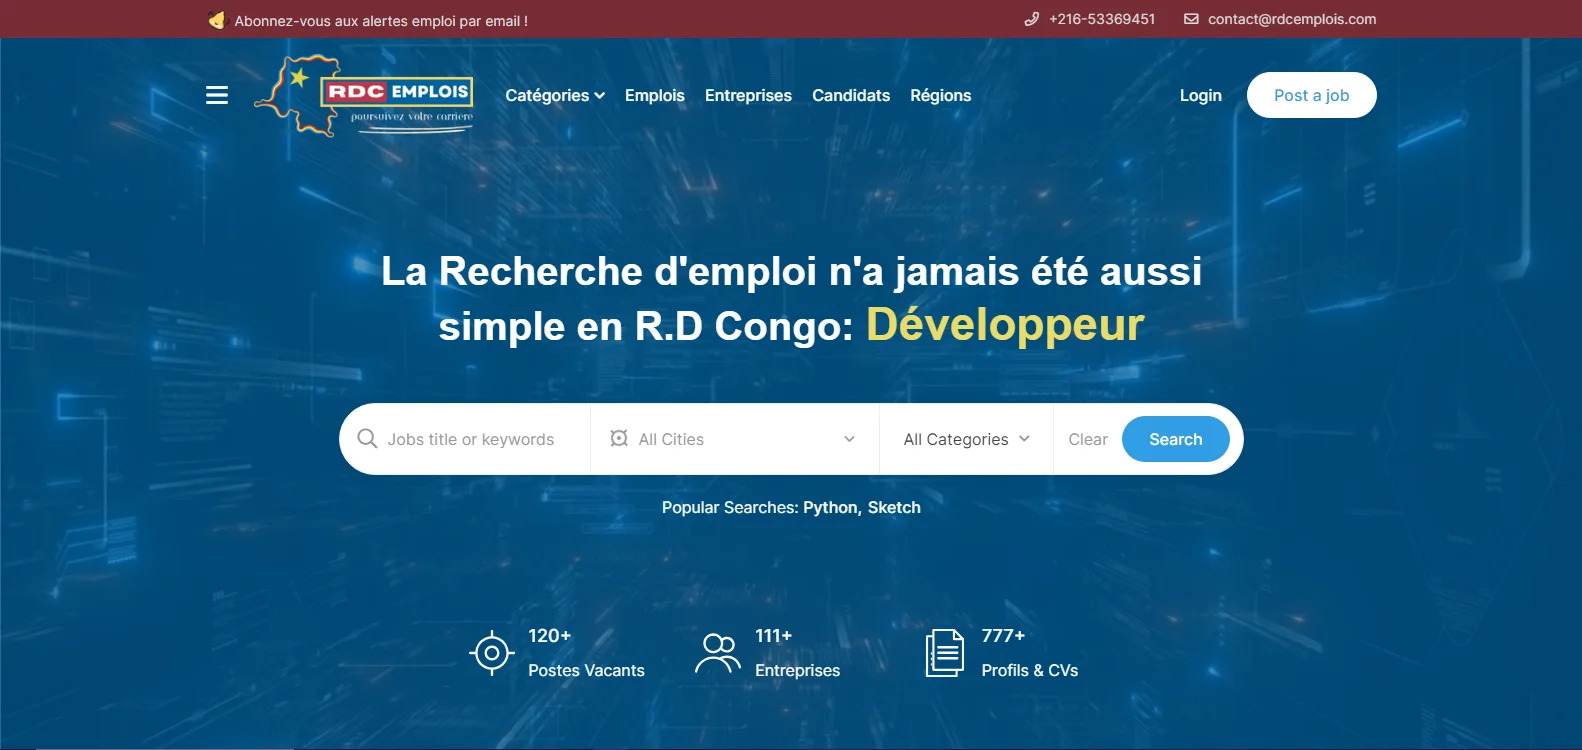Click the magnifier icon in search field
Screen dimensions: 1582x750
(x=367, y=439)
